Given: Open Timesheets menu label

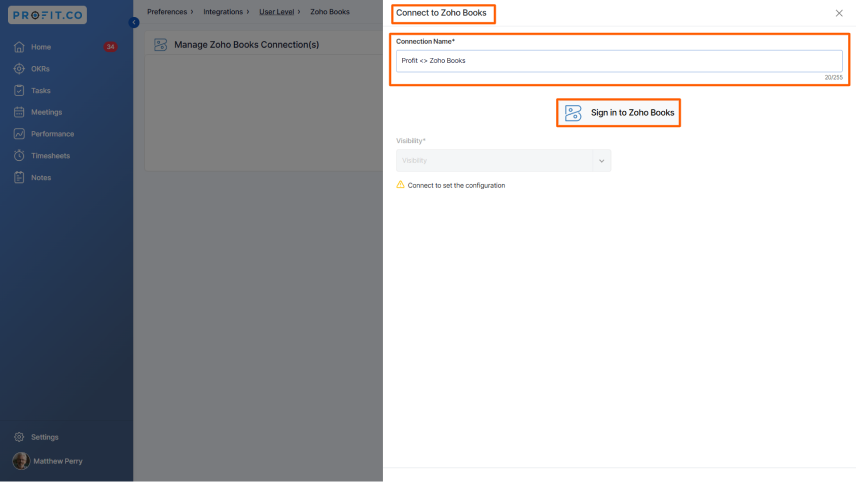Looking at the screenshot, I should (50, 156).
